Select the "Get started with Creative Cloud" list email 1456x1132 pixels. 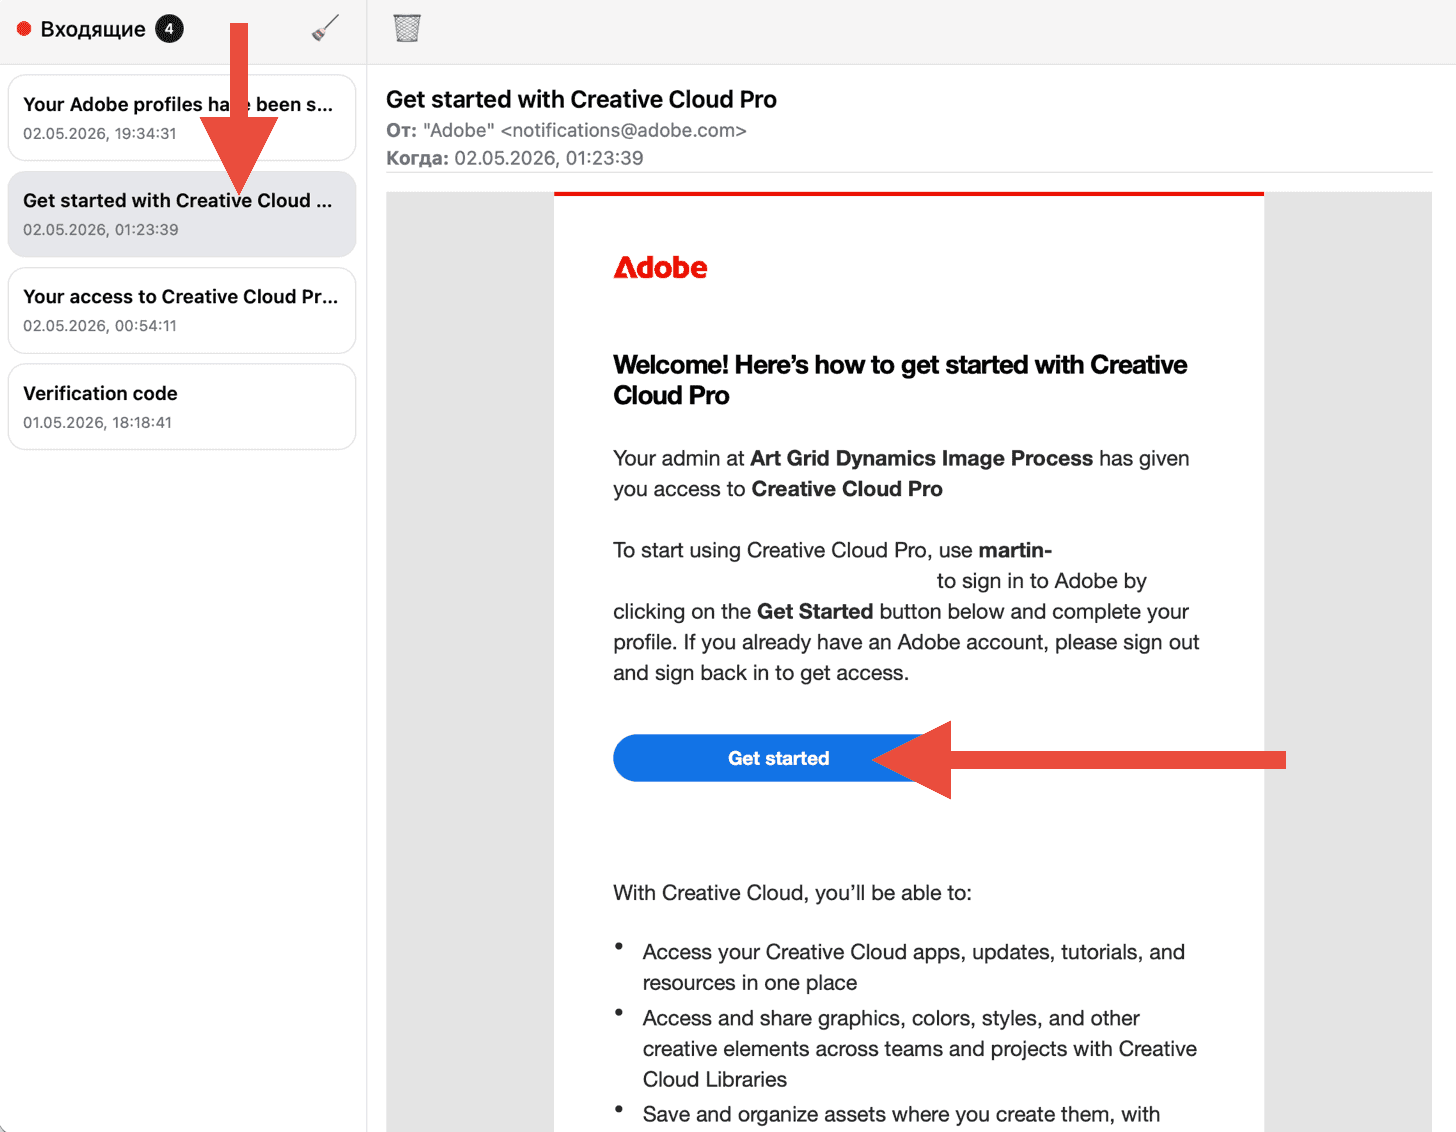click(182, 214)
